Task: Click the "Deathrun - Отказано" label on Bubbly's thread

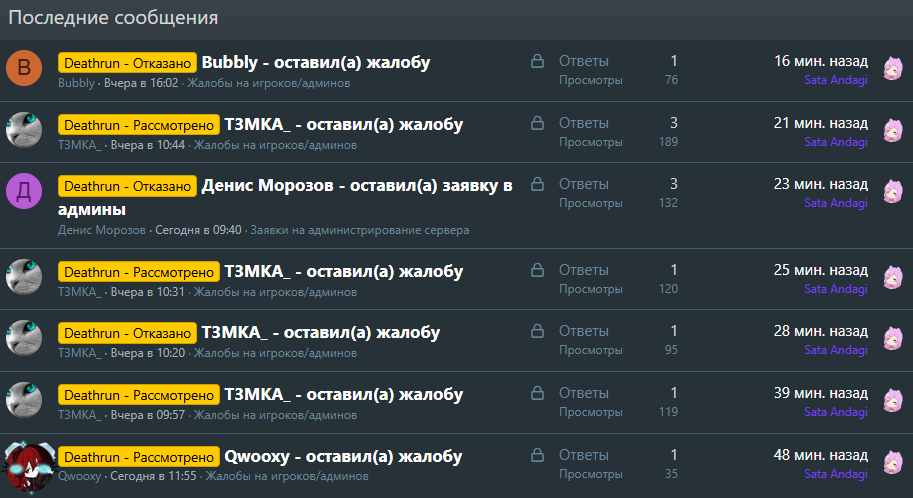Action: coord(128,63)
